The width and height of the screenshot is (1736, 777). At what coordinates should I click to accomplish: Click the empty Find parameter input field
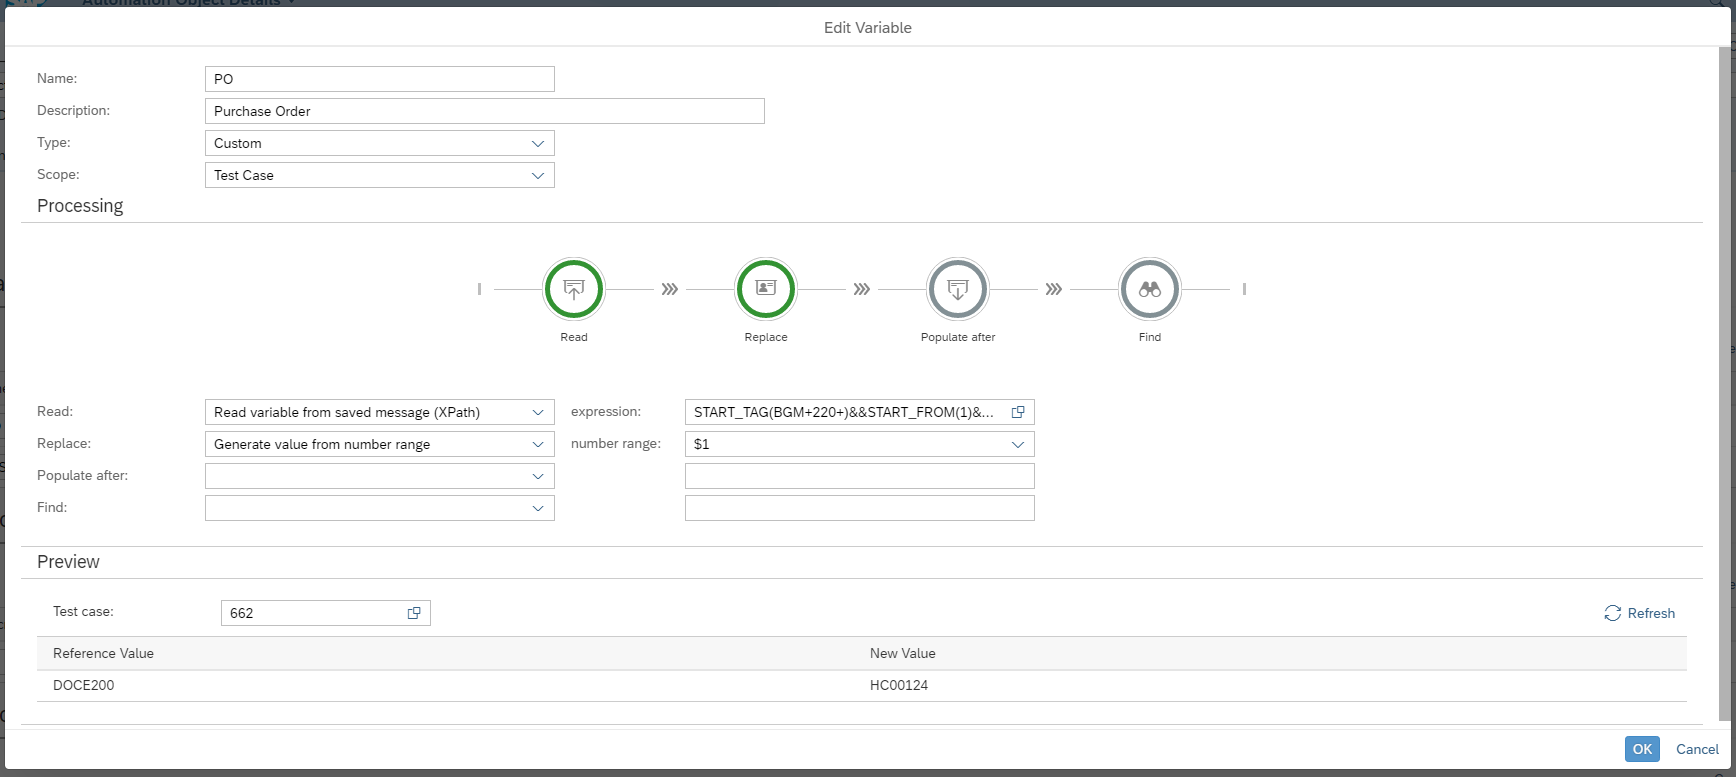pyautogui.click(x=859, y=508)
